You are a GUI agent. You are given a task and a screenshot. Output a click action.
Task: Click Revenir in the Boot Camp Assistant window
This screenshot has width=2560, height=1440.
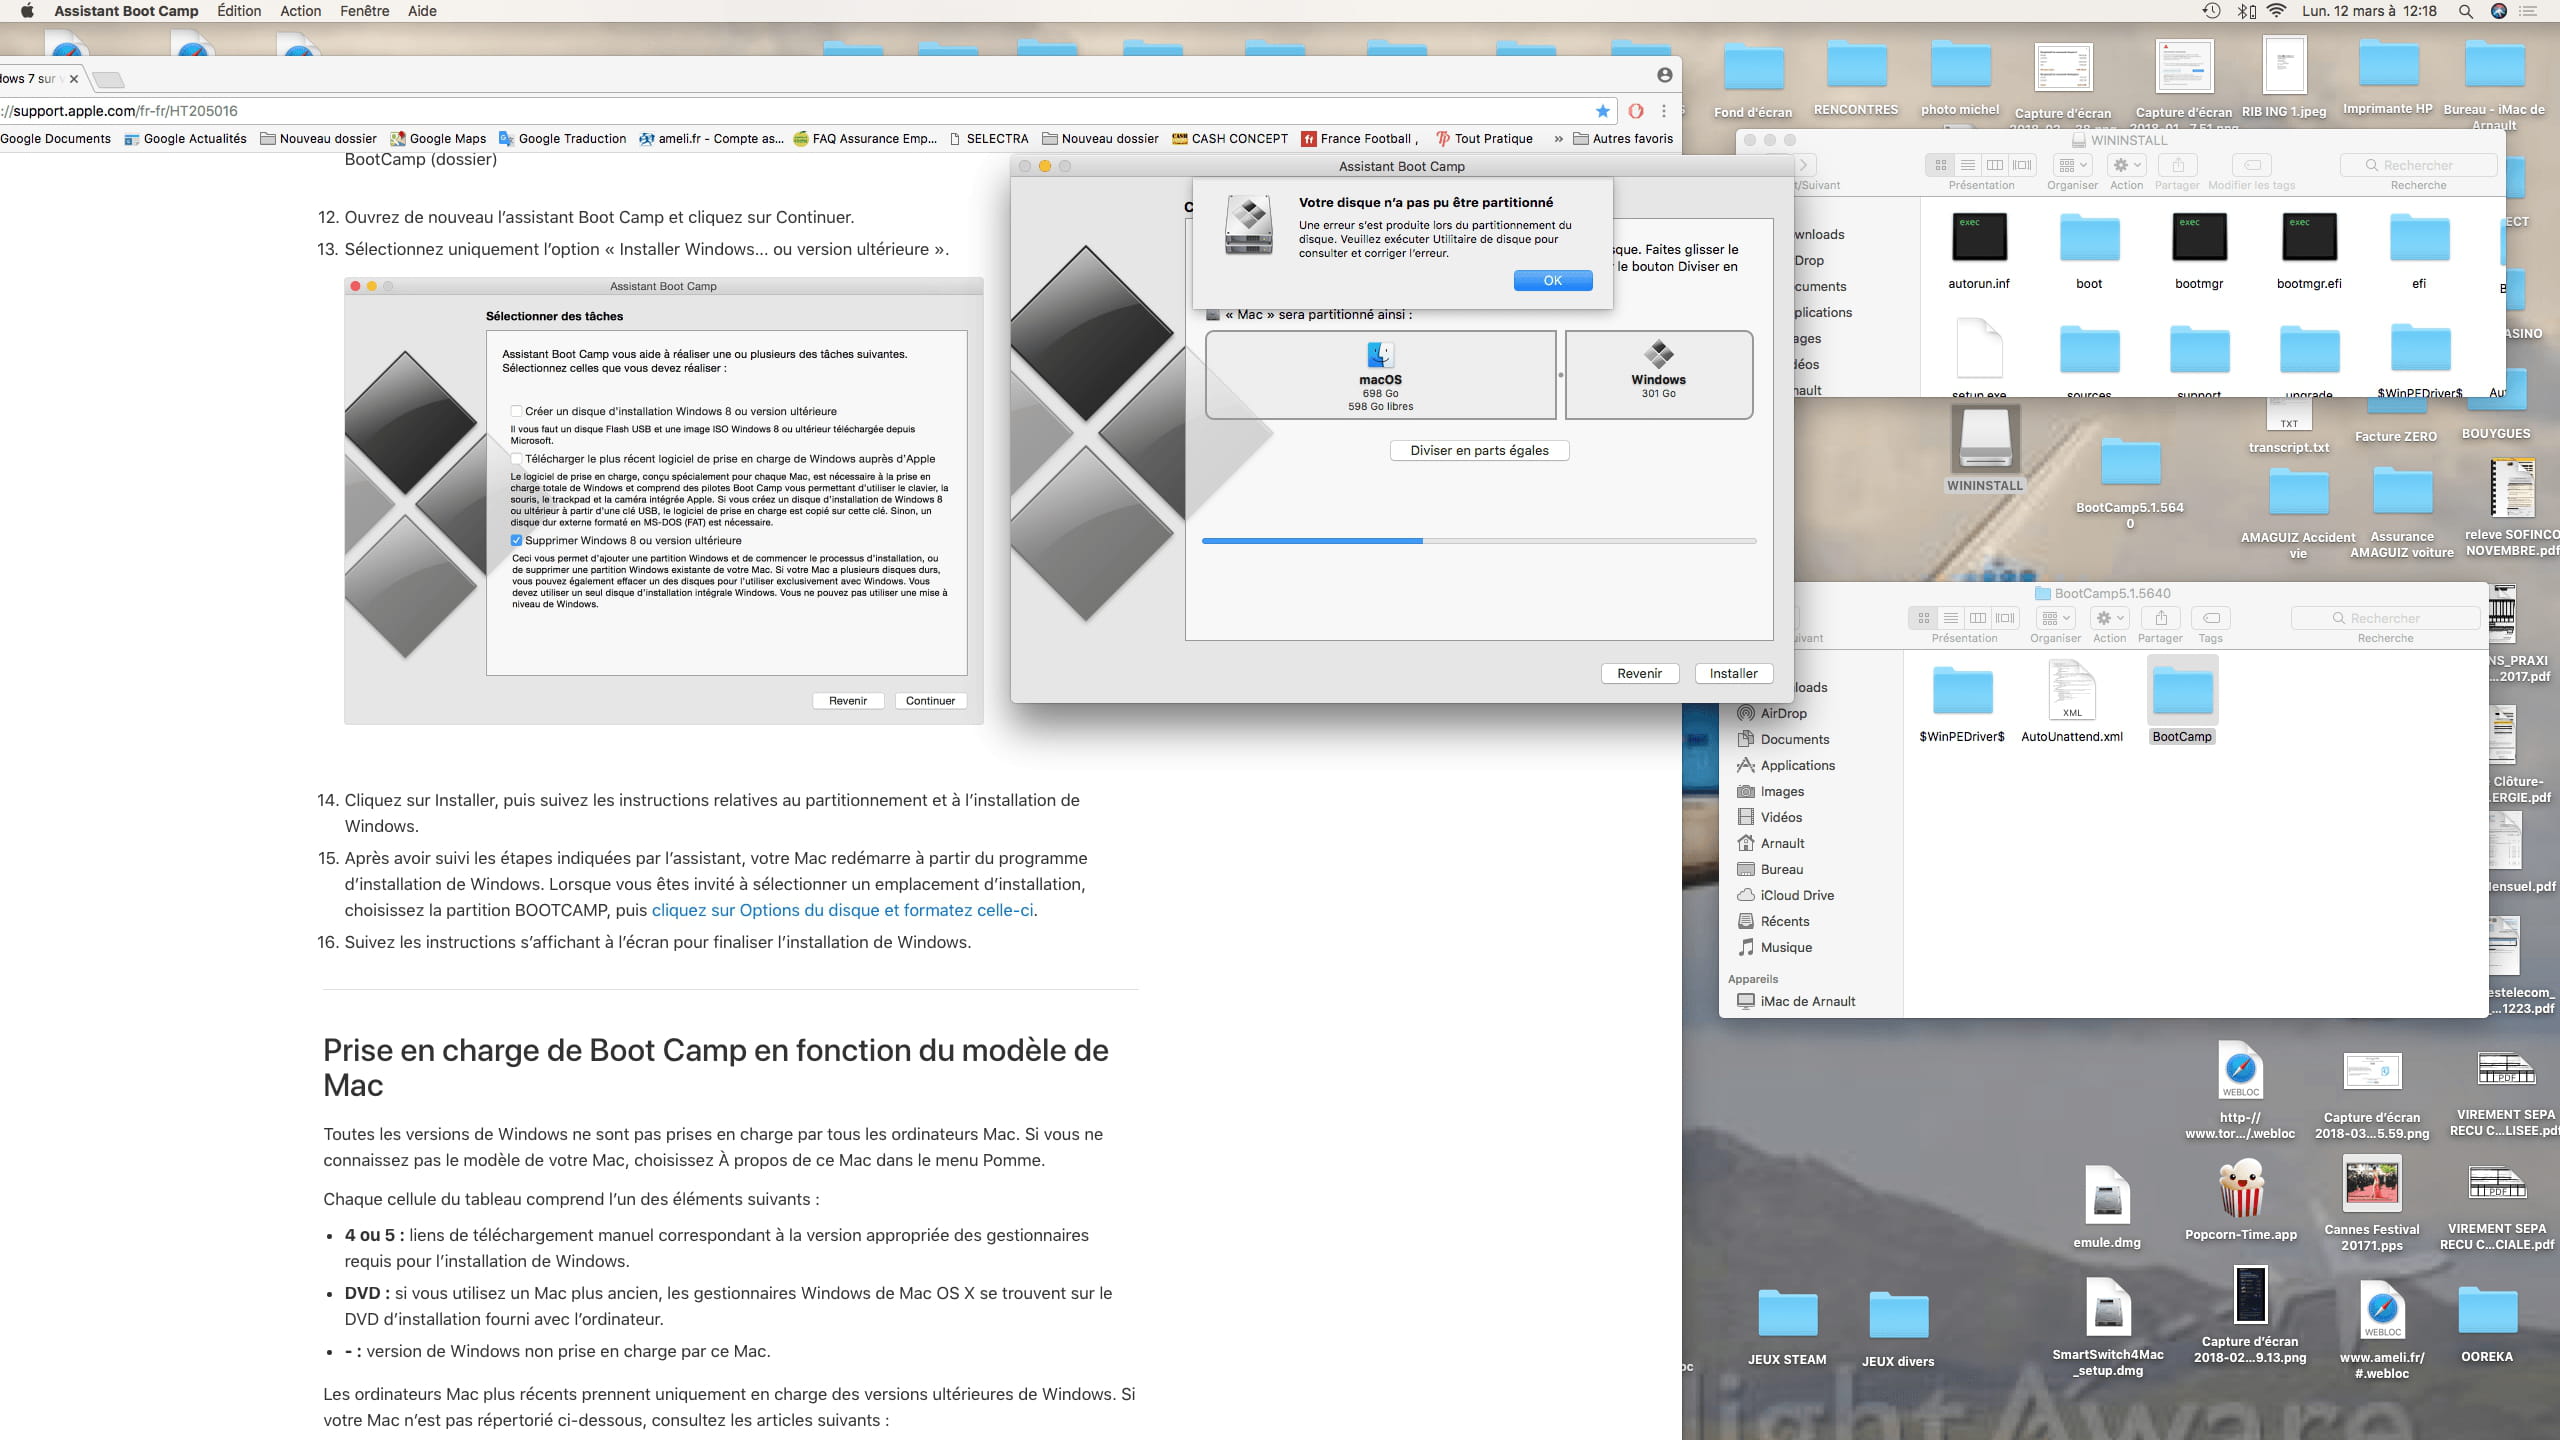click(1639, 673)
